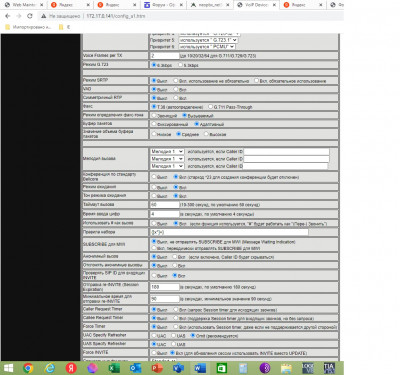Image resolution: width=400 pixels, height=375 pixels.
Task: Open the Windows Start menu
Action: [8, 368]
